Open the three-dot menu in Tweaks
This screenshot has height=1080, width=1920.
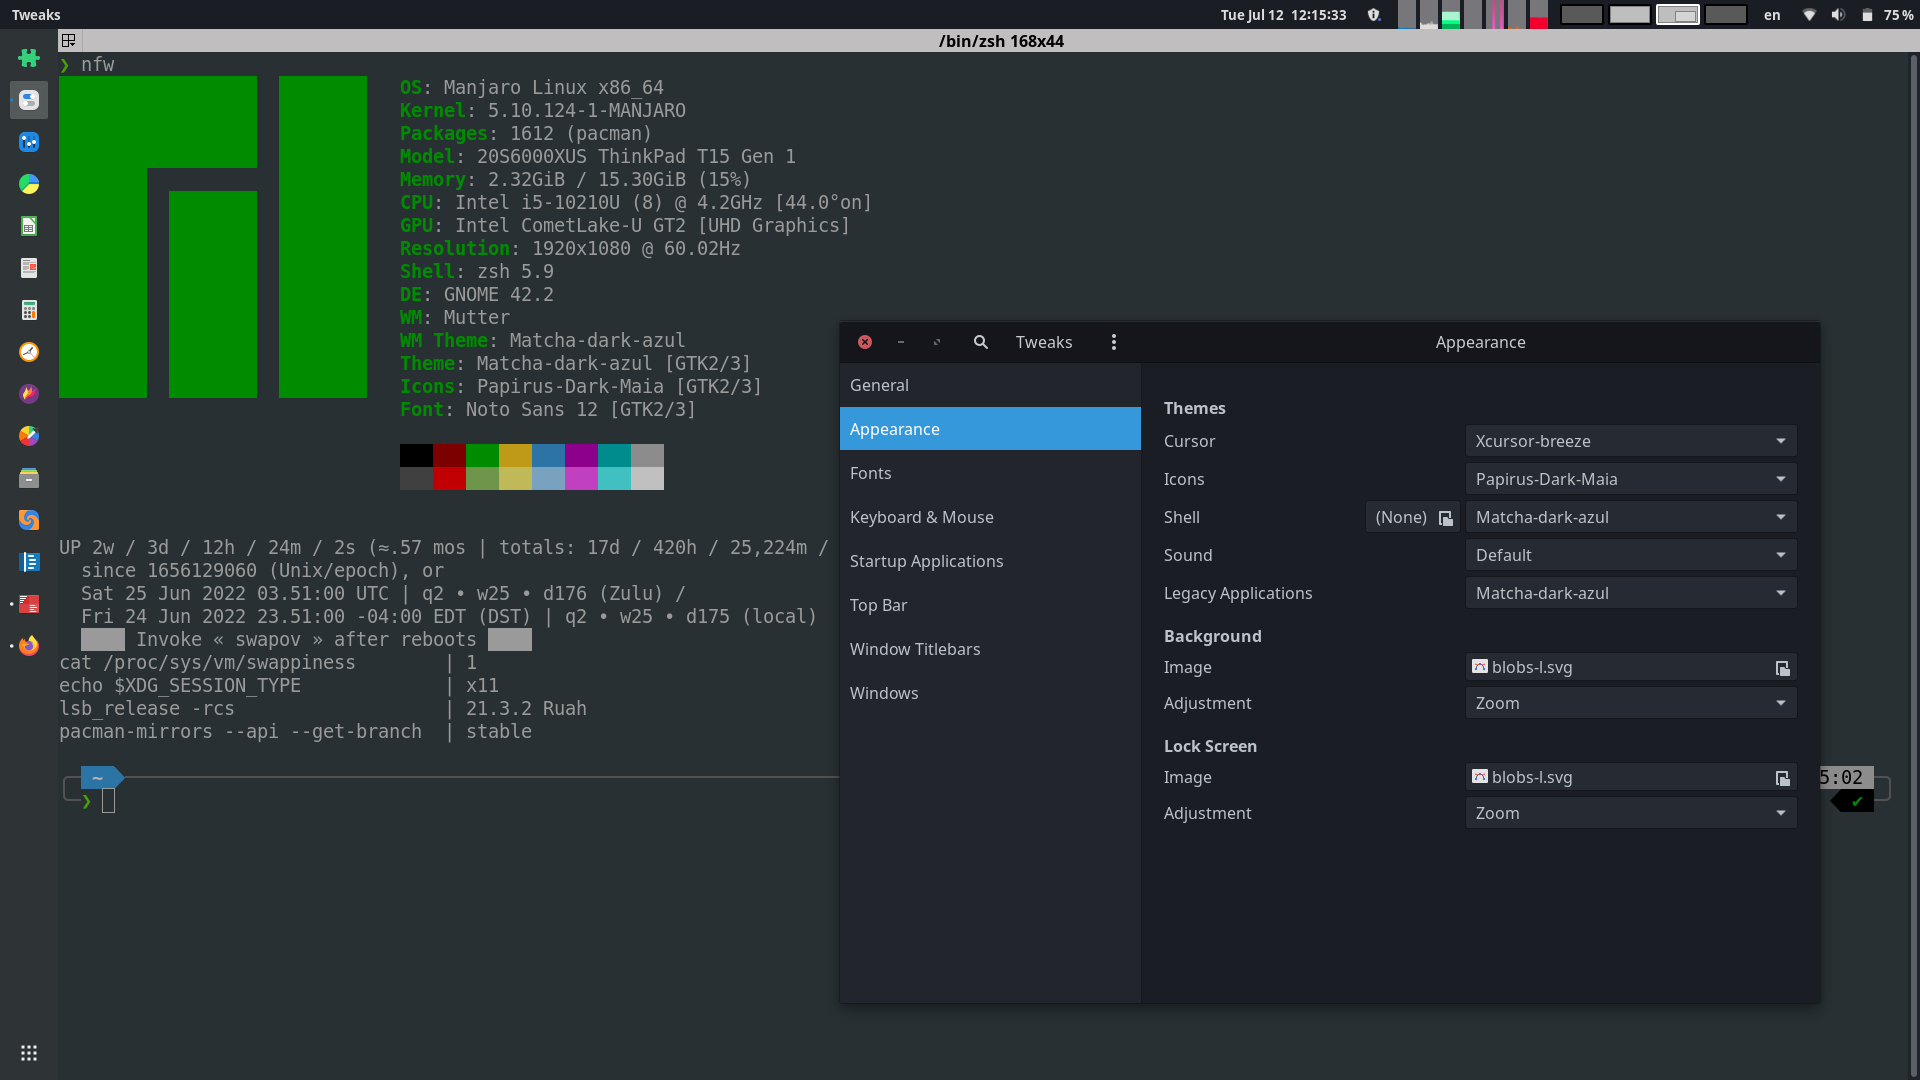[x=1114, y=342]
